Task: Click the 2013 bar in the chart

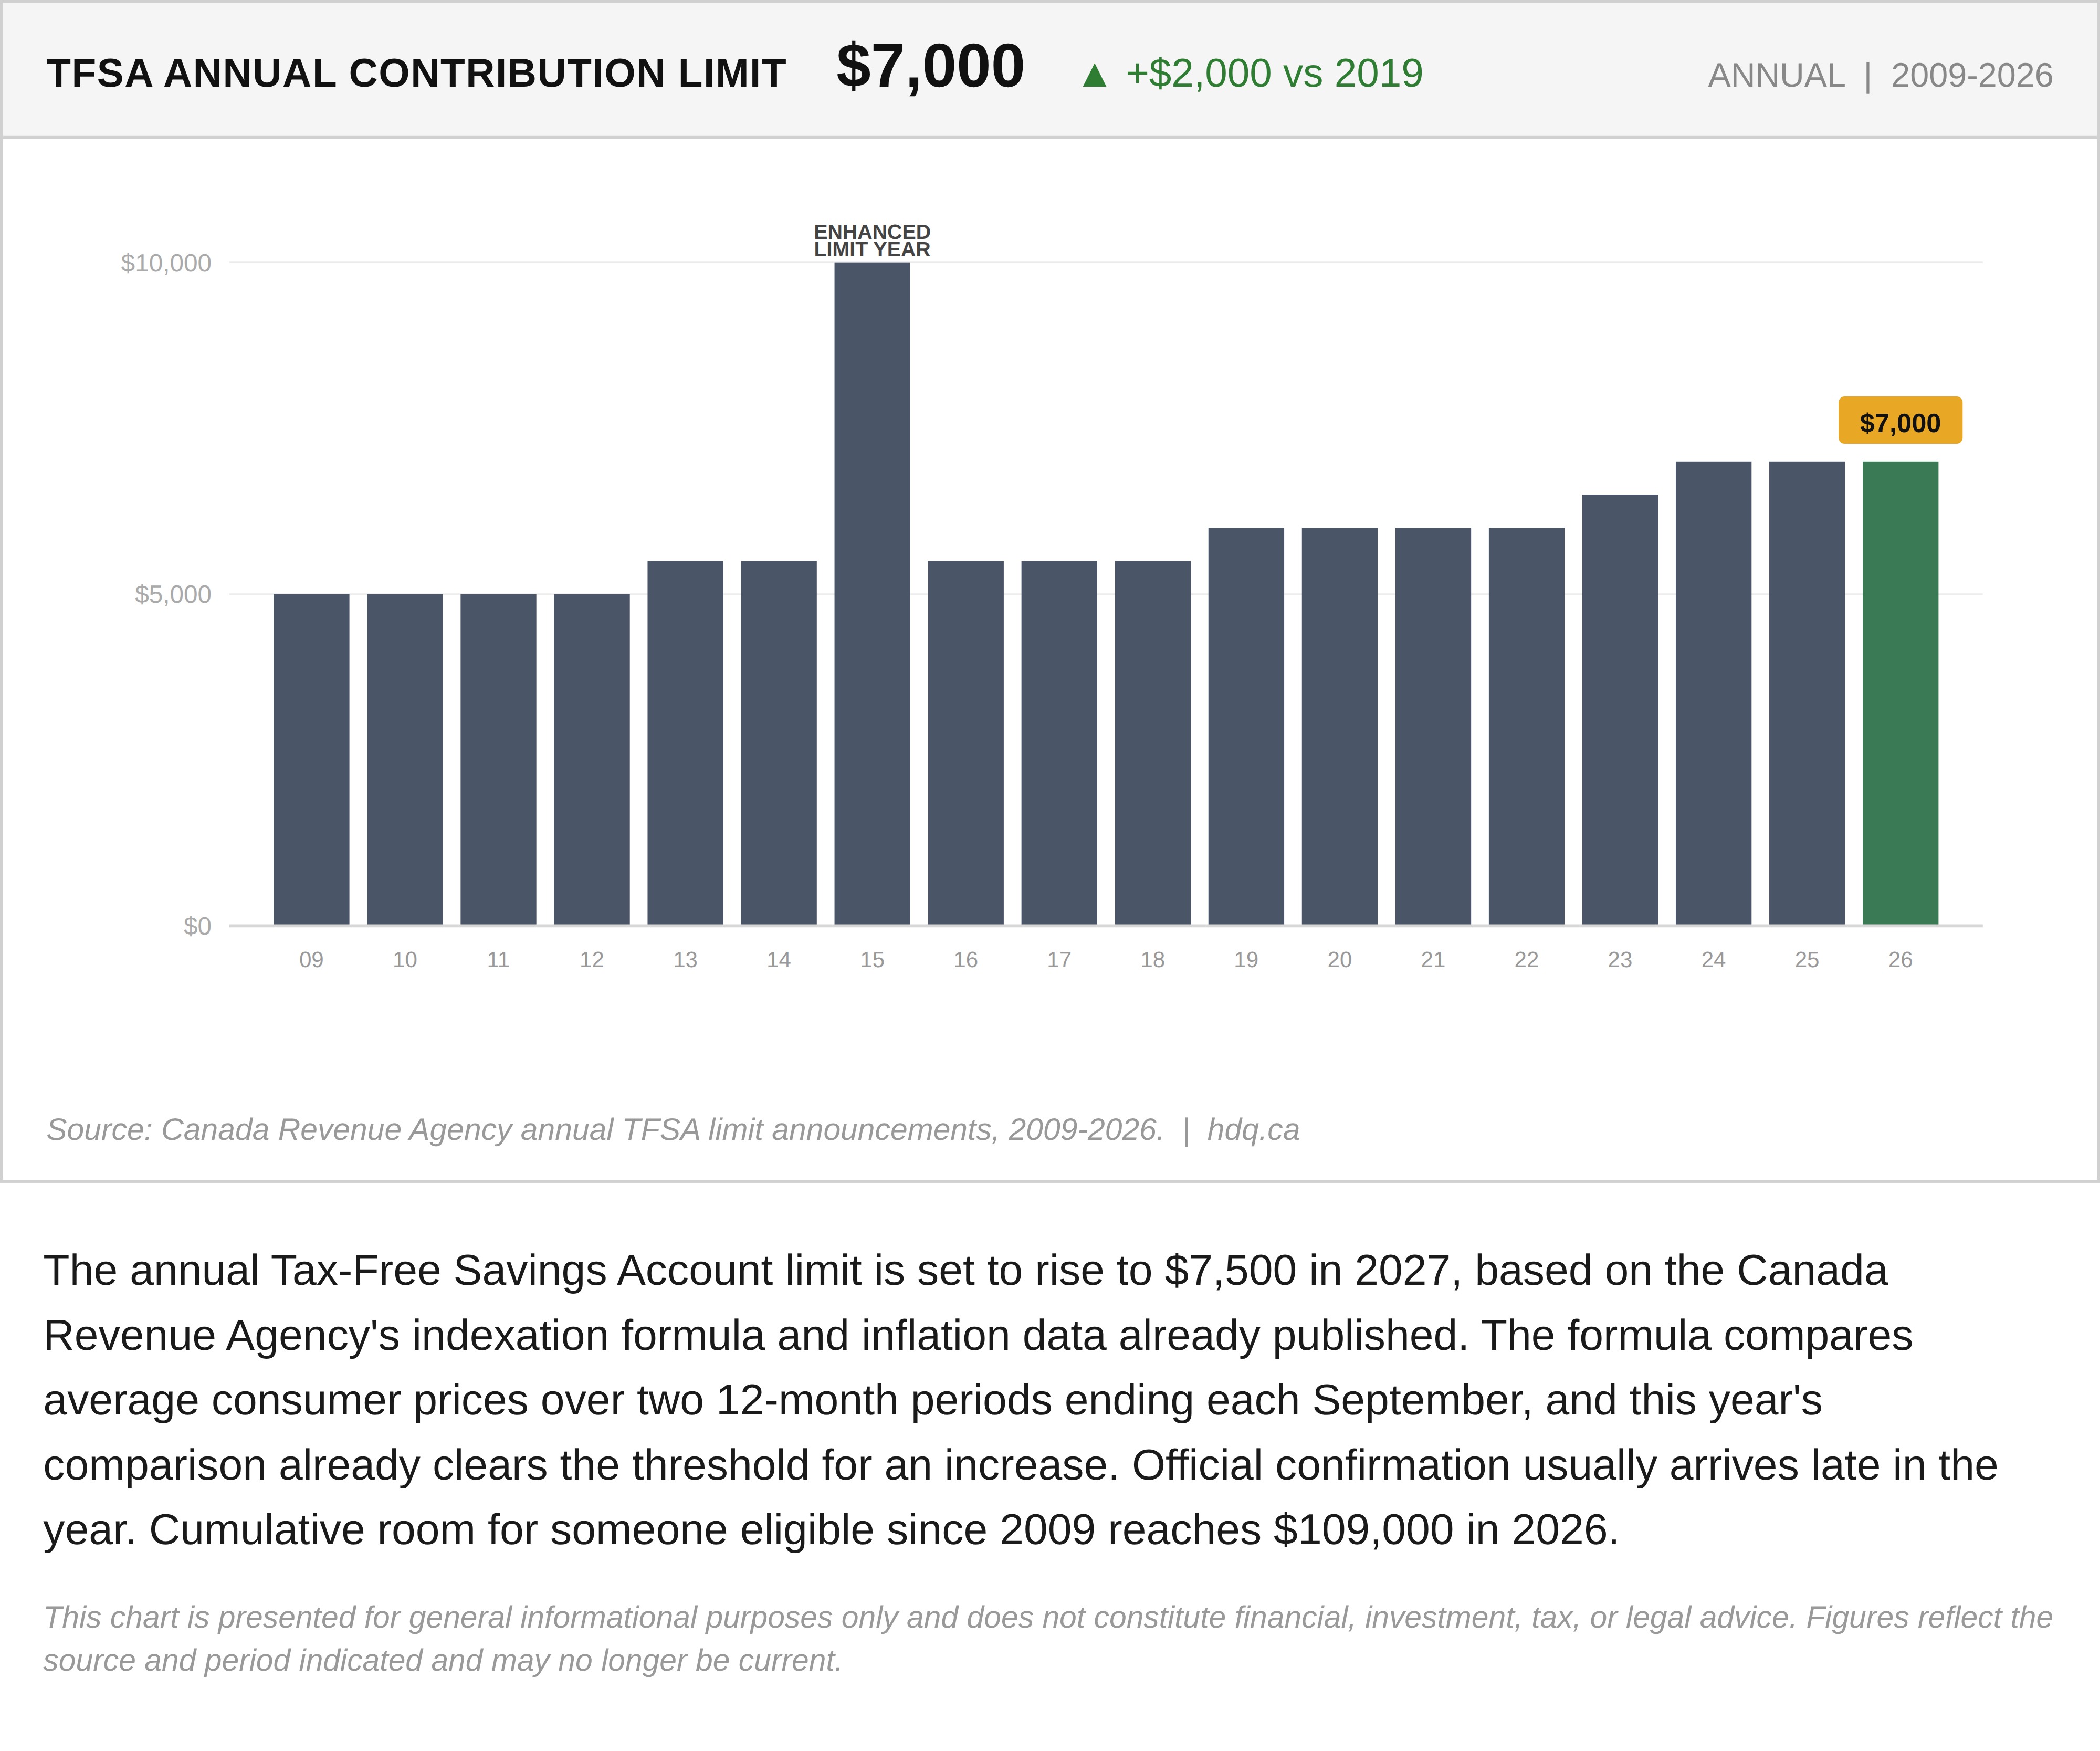Action: [x=685, y=743]
